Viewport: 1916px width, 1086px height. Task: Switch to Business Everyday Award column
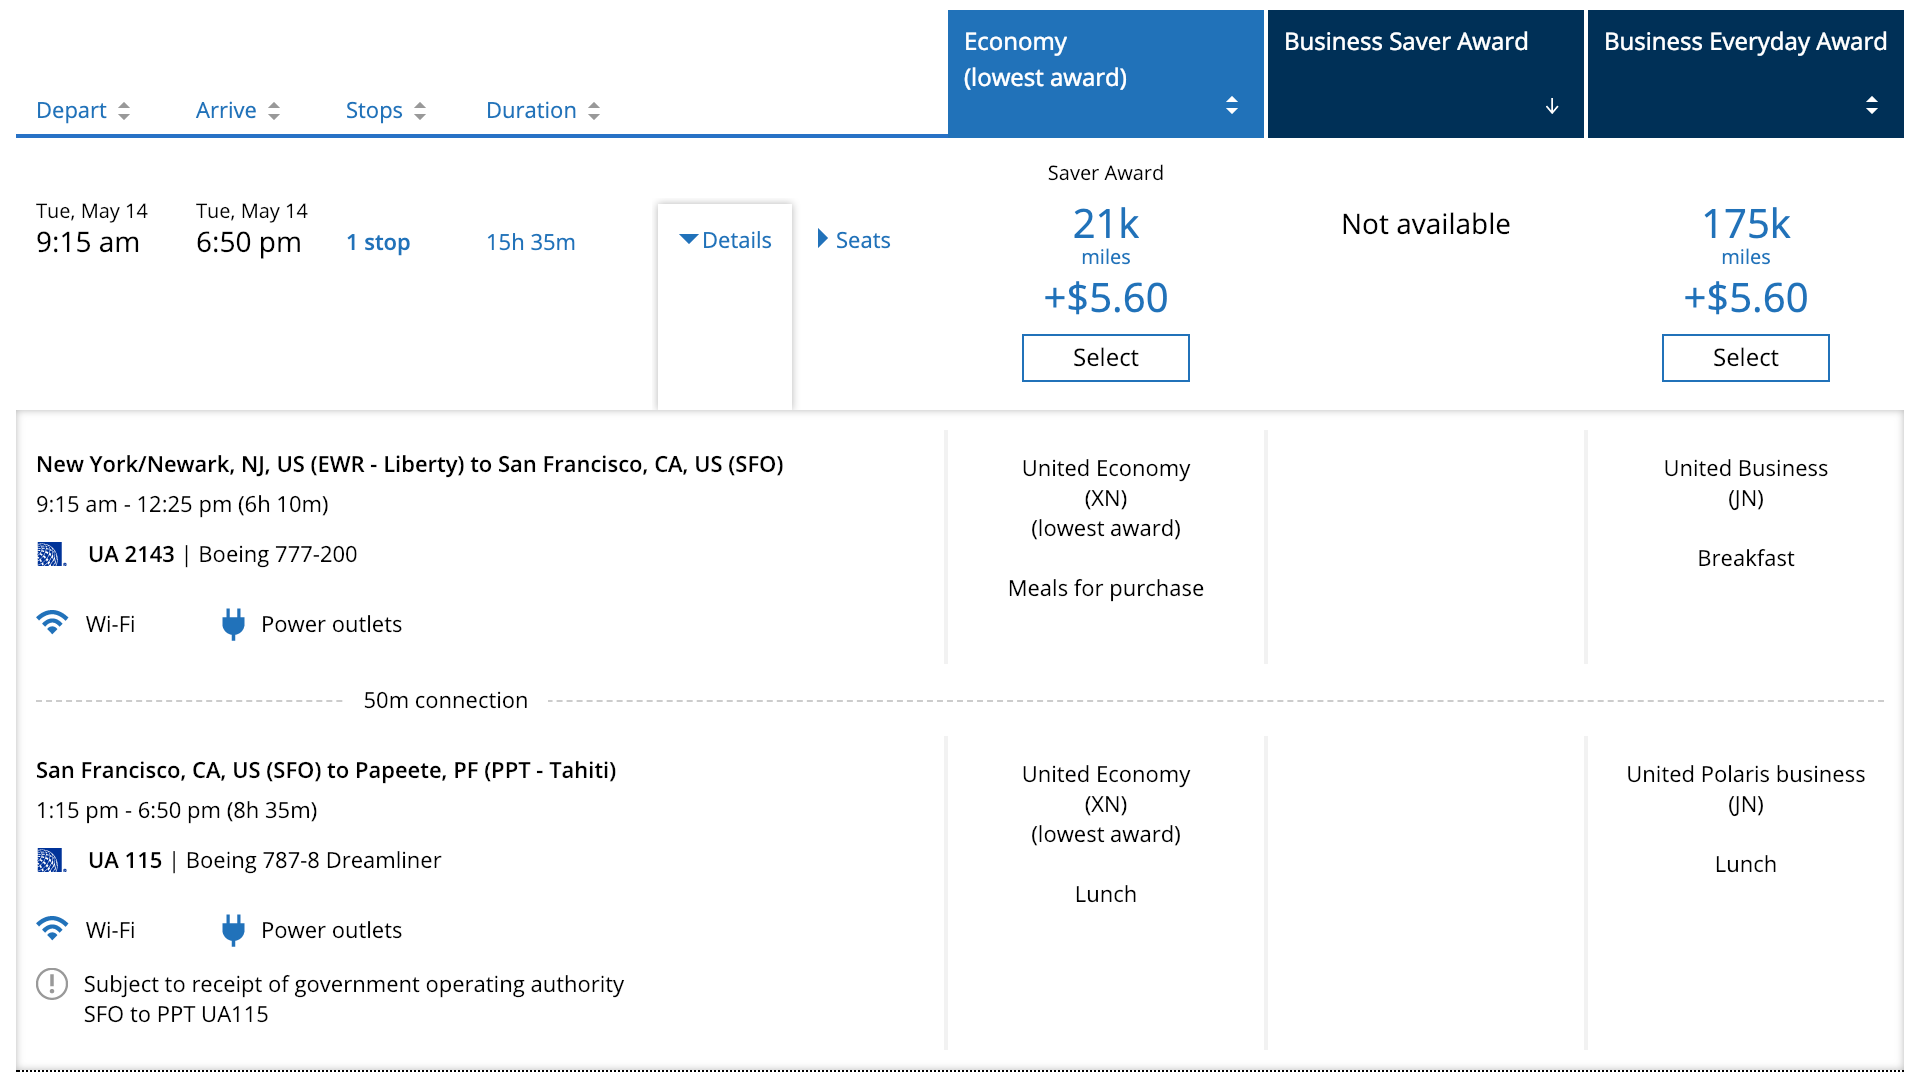coord(1744,42)
